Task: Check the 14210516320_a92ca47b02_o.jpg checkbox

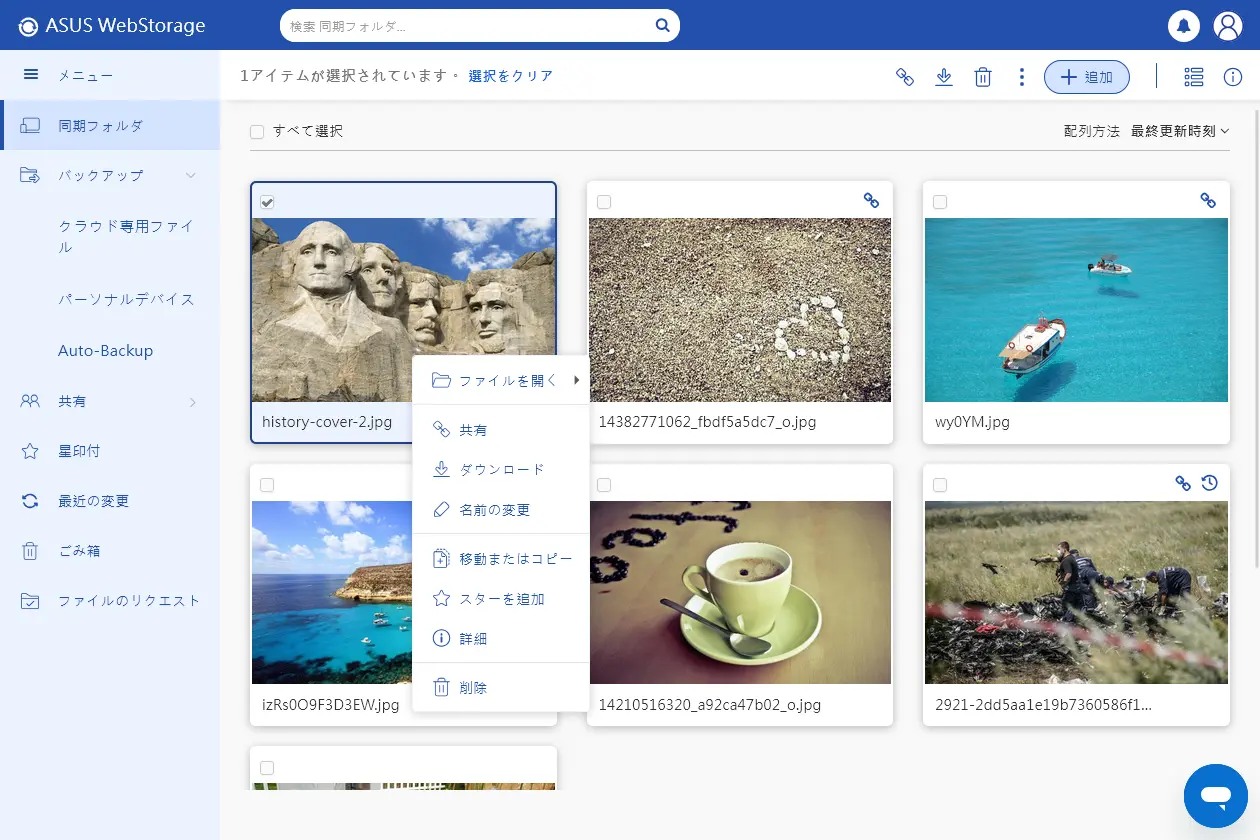Action: [x=604, y=485]
